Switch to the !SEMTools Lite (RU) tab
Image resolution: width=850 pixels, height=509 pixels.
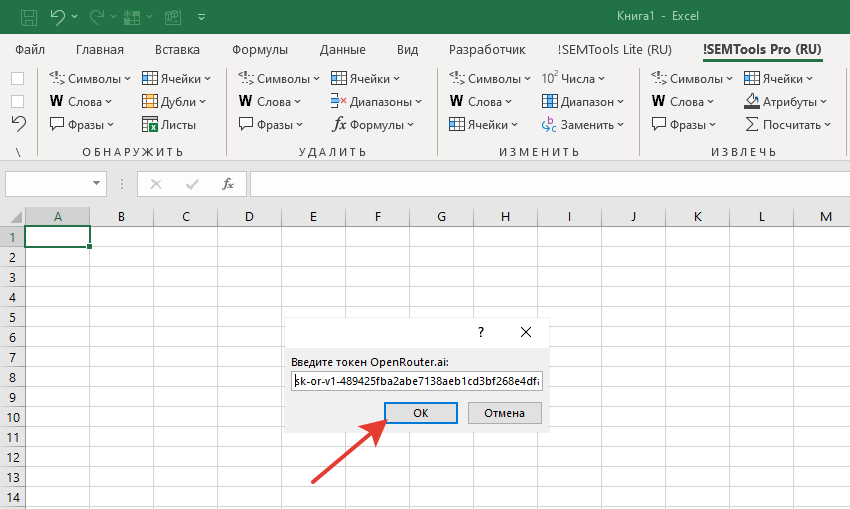614,50
